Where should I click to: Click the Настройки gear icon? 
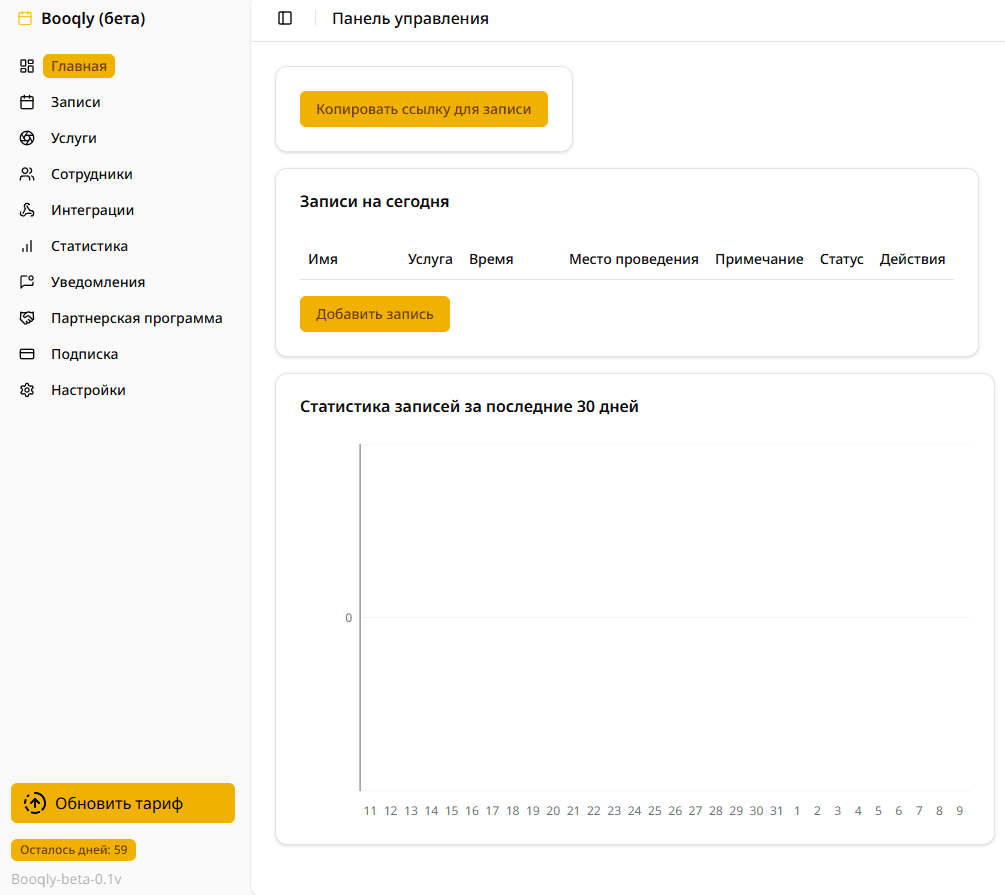[x=27, y=390]
